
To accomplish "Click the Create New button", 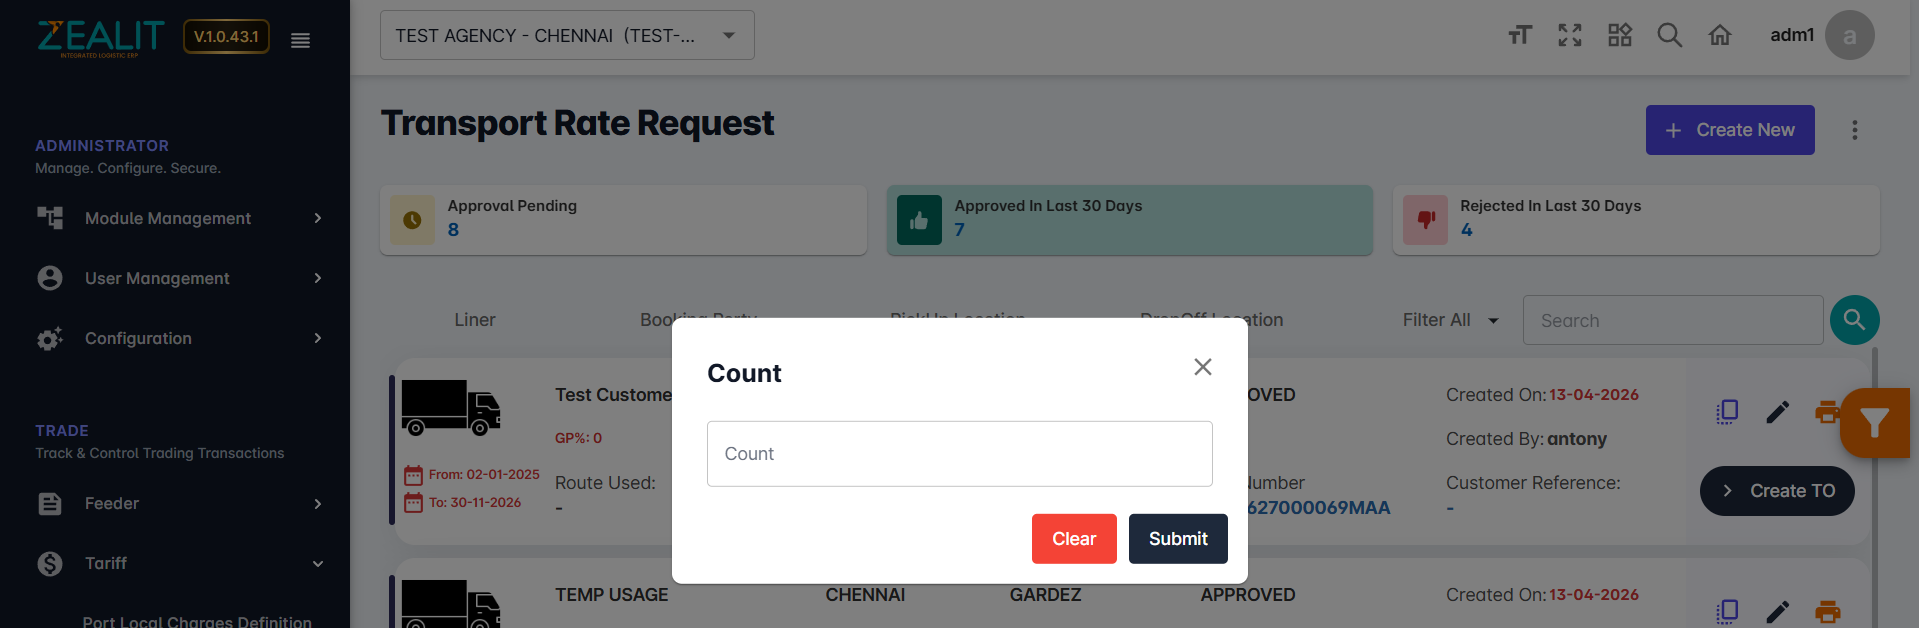I will click(x=1729, y=130).
